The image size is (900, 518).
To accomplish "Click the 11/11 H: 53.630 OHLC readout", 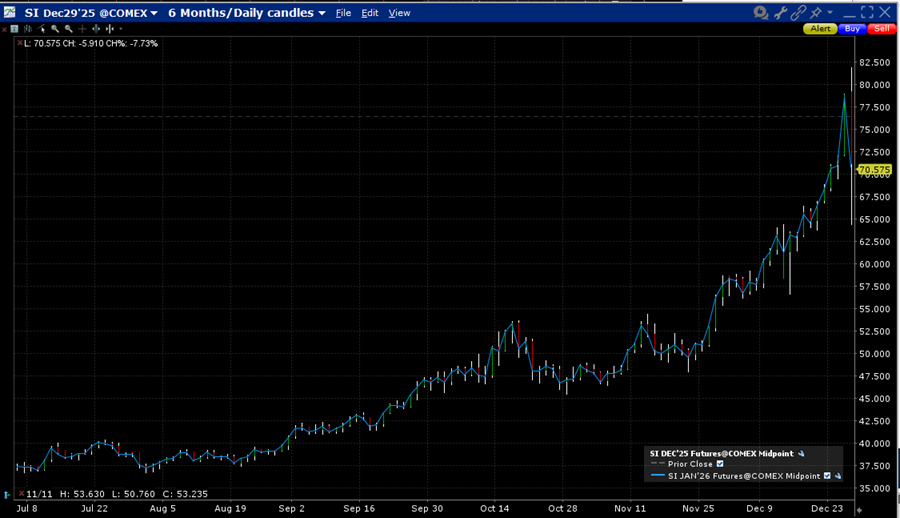I will point(117,494).
